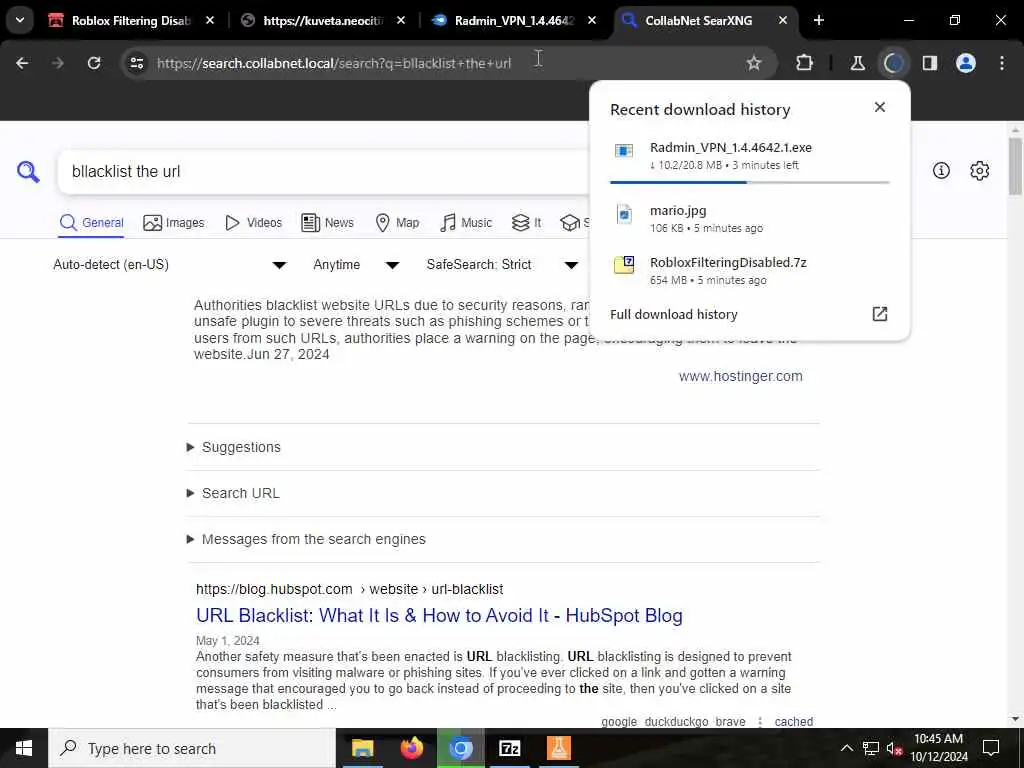Click the Radmin VPN download progress bar
Image resolution: width=1024 pixels, height=768 pixels.
749,182
